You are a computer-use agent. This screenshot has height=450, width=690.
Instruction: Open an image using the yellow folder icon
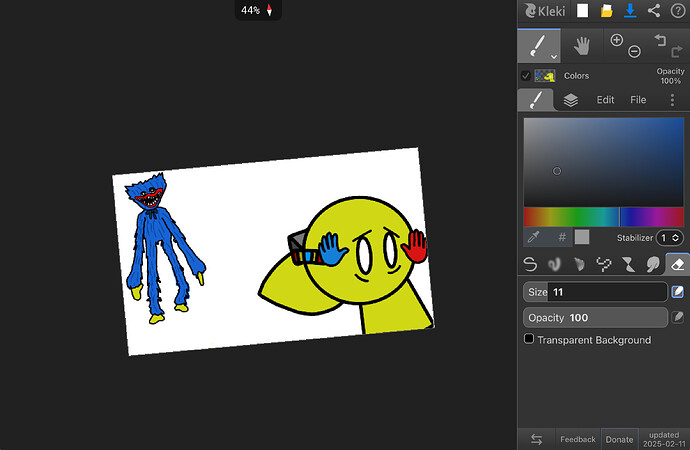coord(606,11)
